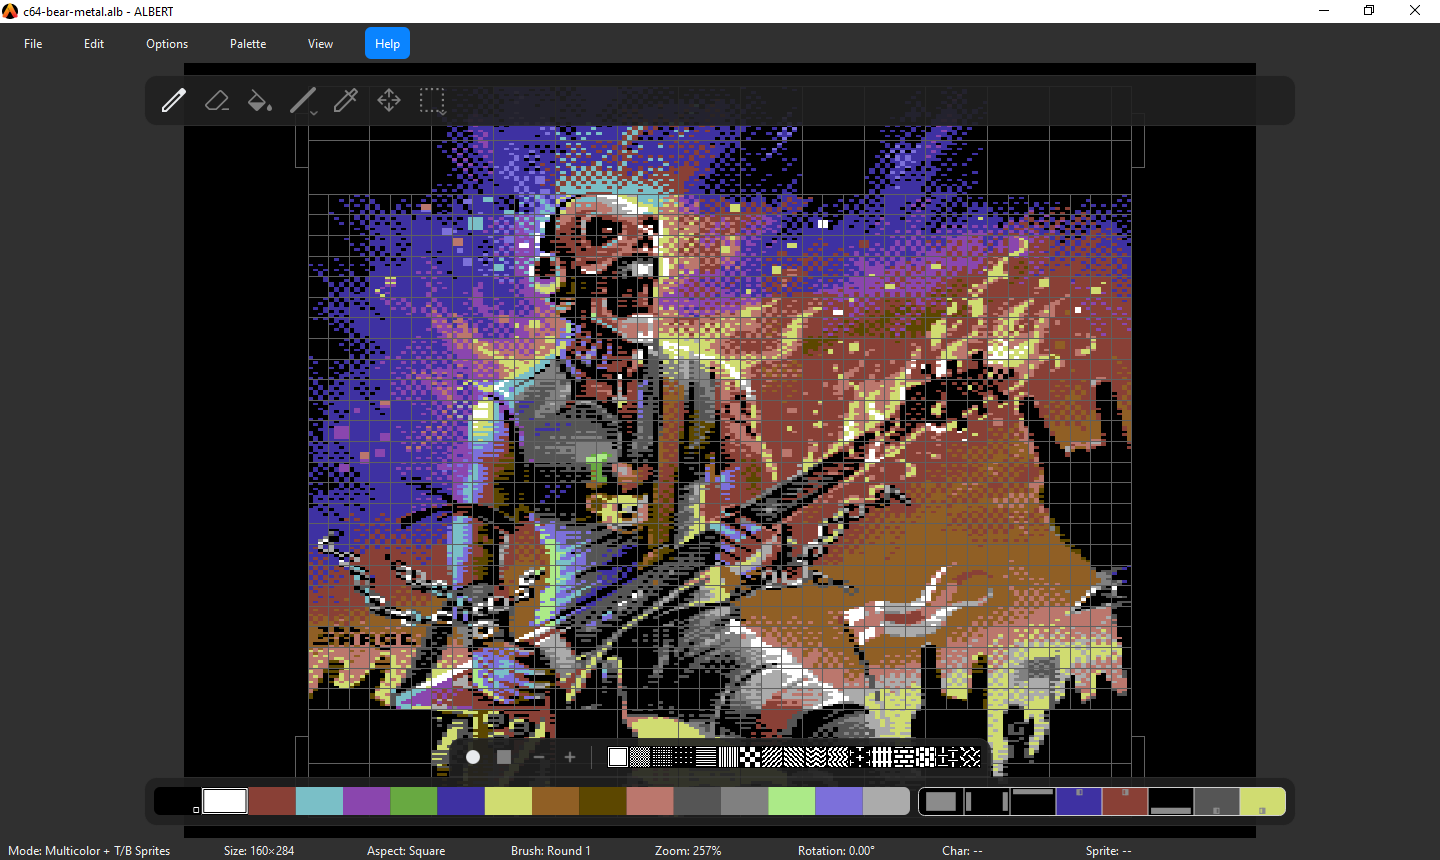Pick the horizontal lines pattern

point(706,757)
